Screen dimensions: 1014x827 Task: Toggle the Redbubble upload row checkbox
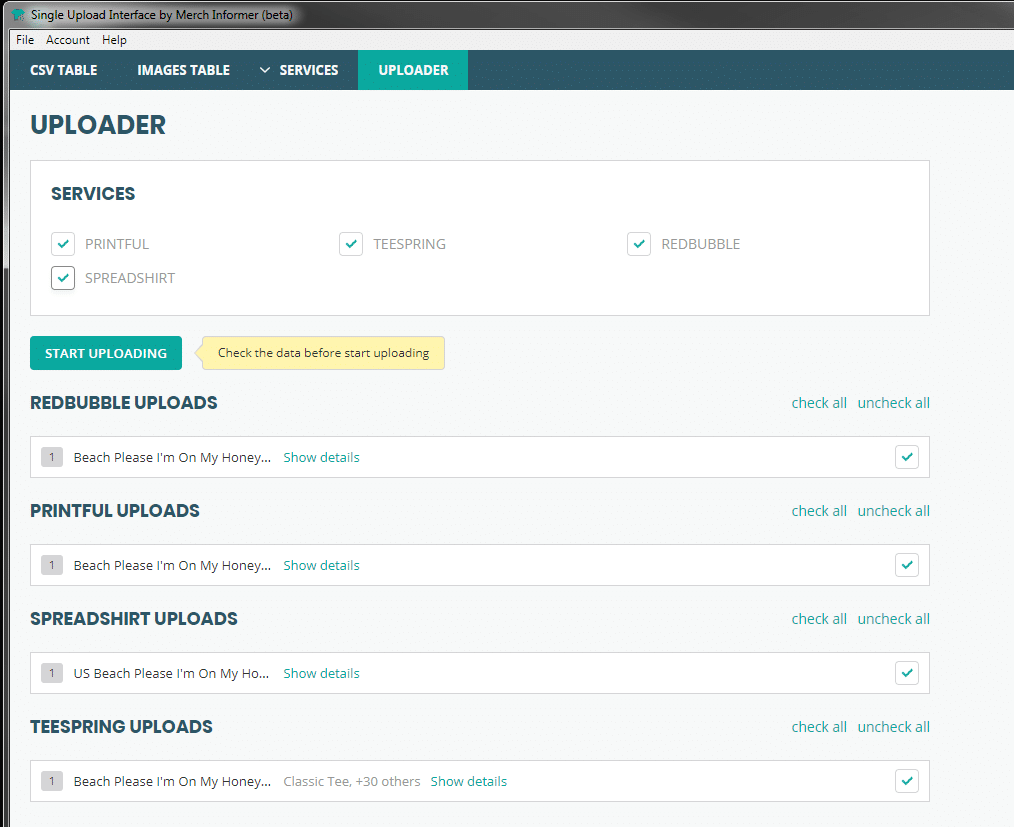point(907,457)
